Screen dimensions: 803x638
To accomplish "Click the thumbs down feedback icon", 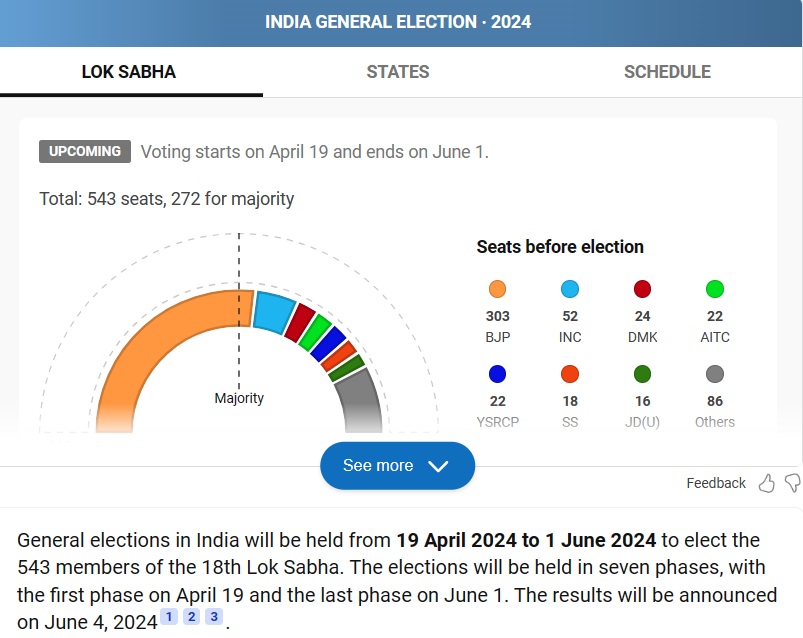I will [793, 483].
